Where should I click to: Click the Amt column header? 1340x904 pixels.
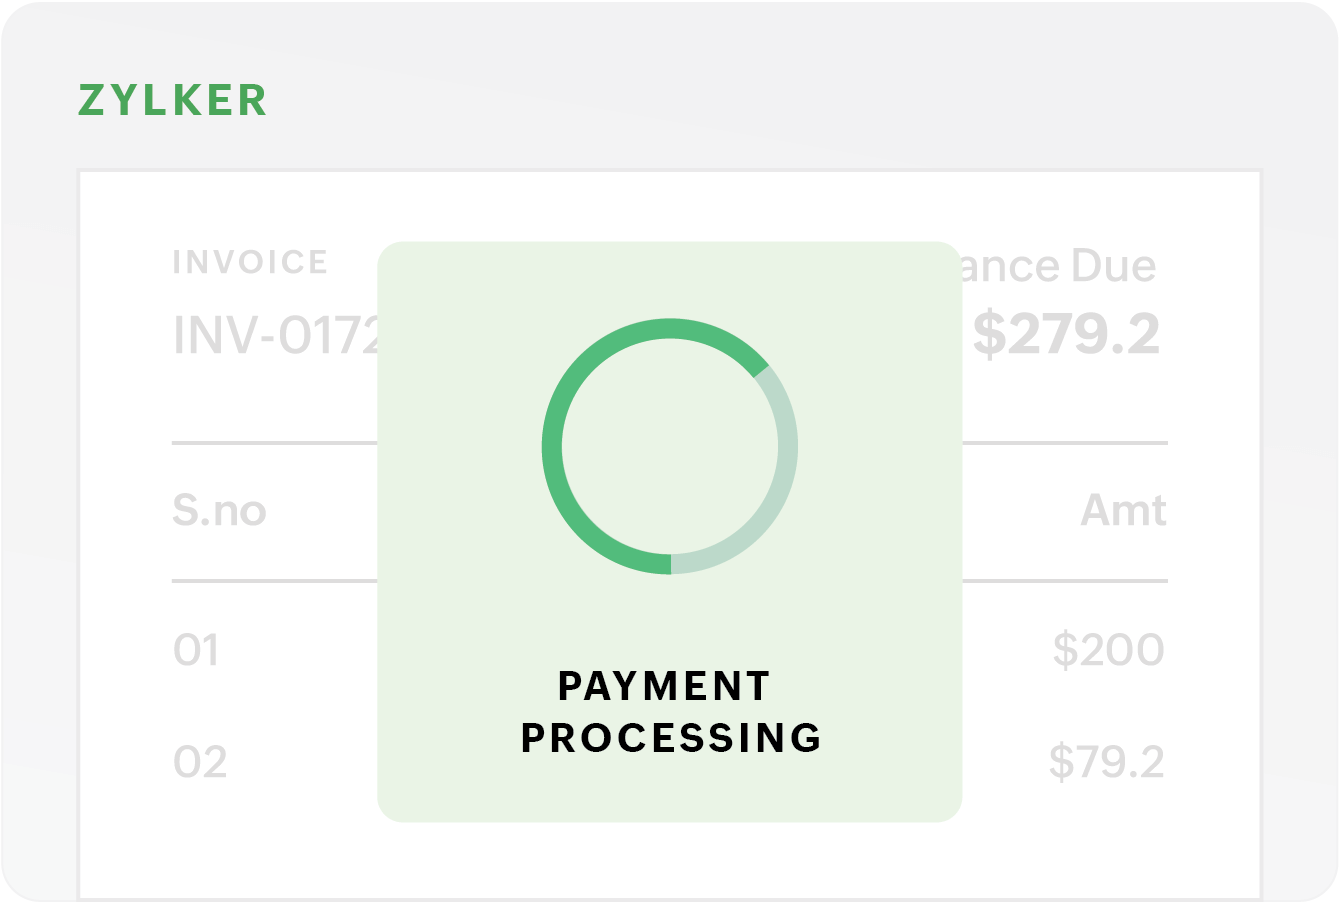[x=1123, y=511]
